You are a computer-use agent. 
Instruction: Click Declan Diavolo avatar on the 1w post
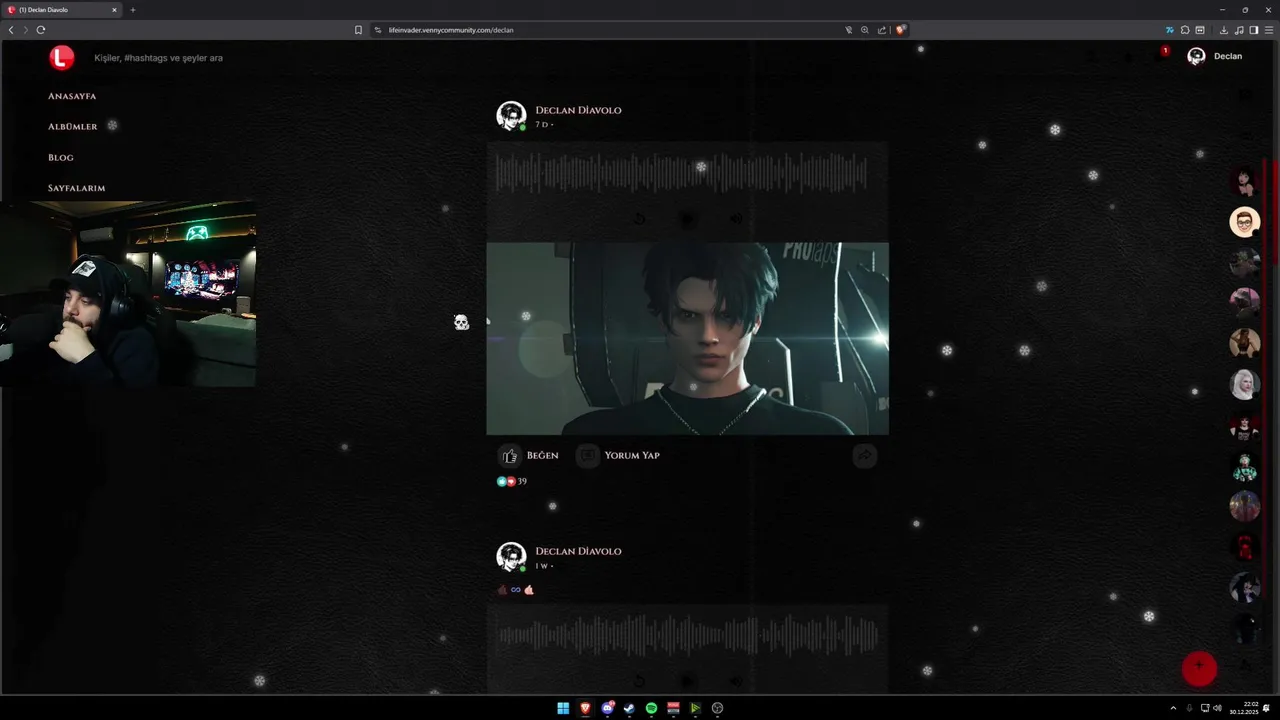511,557
